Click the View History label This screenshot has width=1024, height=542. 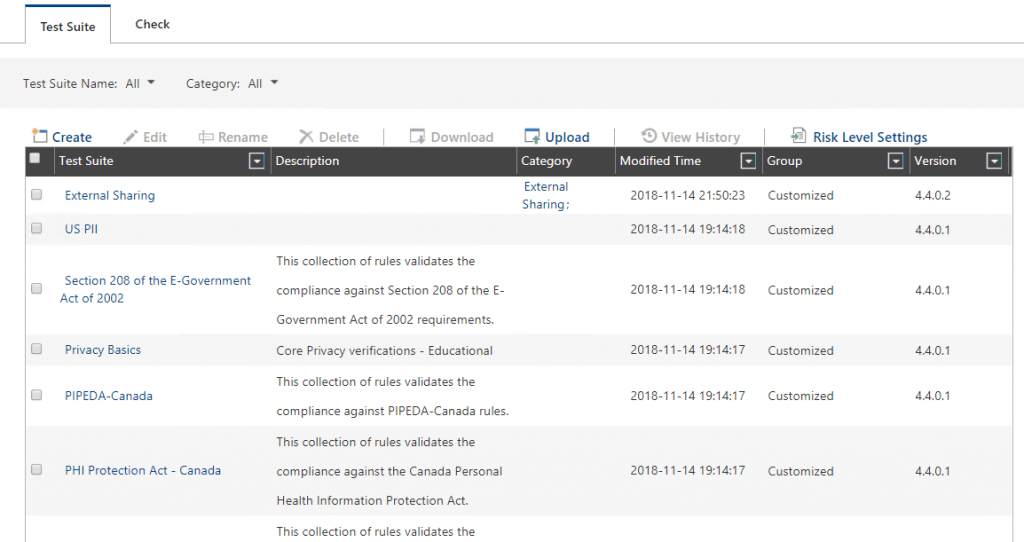click(x=701, y=137)
